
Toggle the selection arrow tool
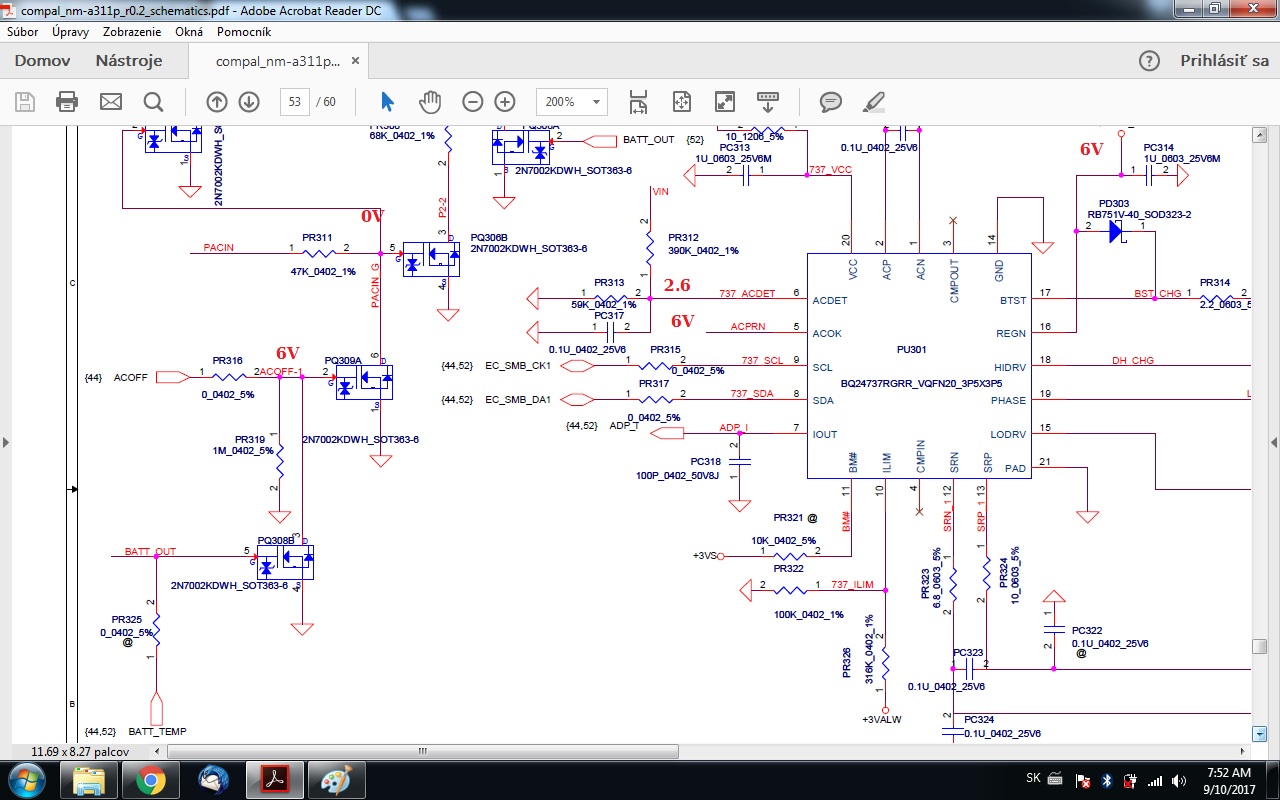tap(388, 101)
